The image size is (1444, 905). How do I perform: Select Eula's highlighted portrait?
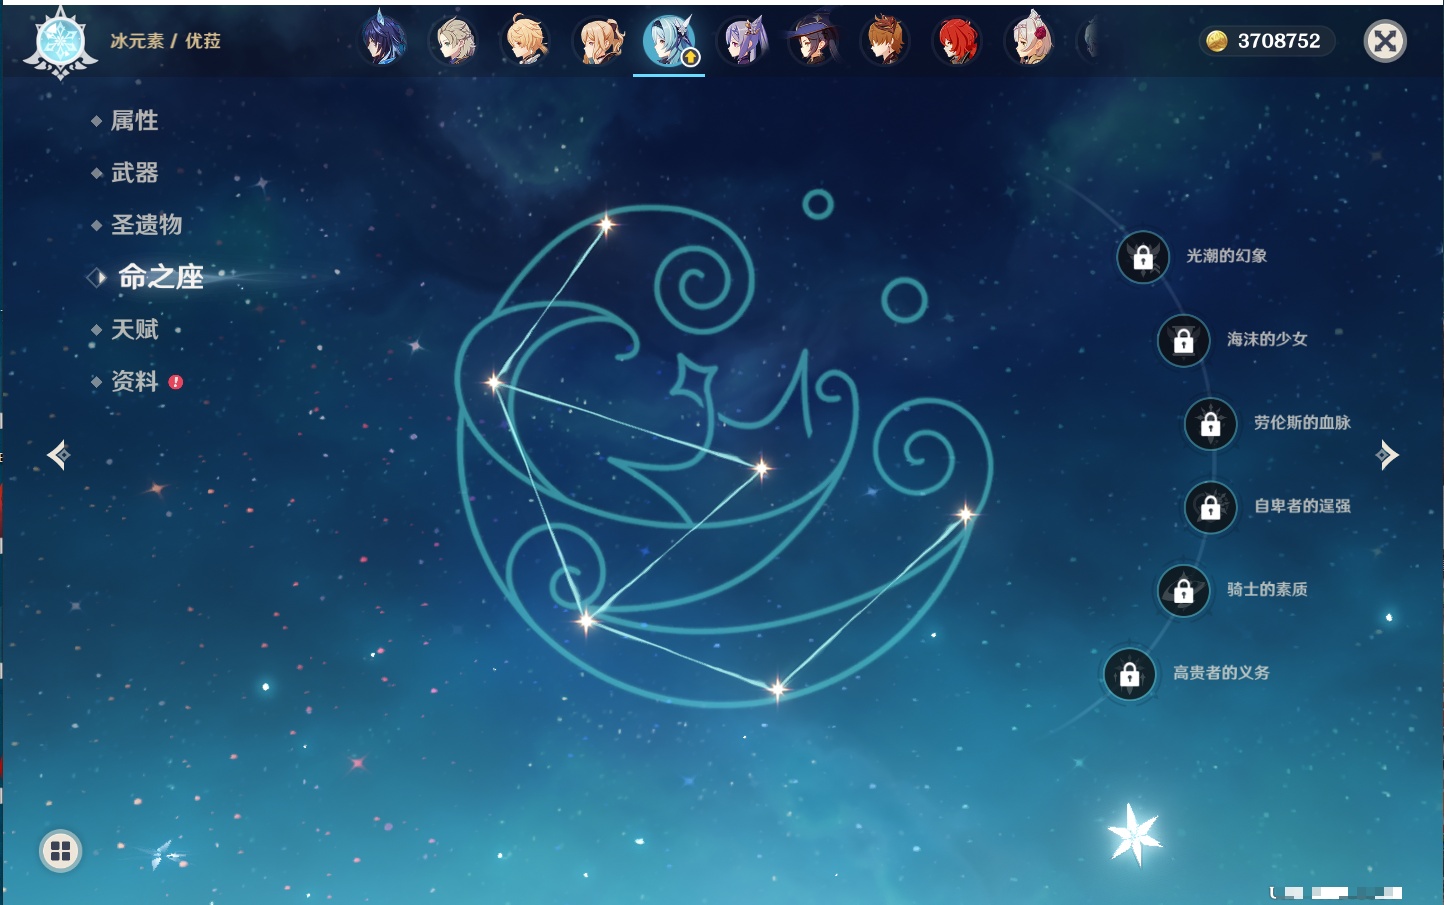(x=669, y=41)
